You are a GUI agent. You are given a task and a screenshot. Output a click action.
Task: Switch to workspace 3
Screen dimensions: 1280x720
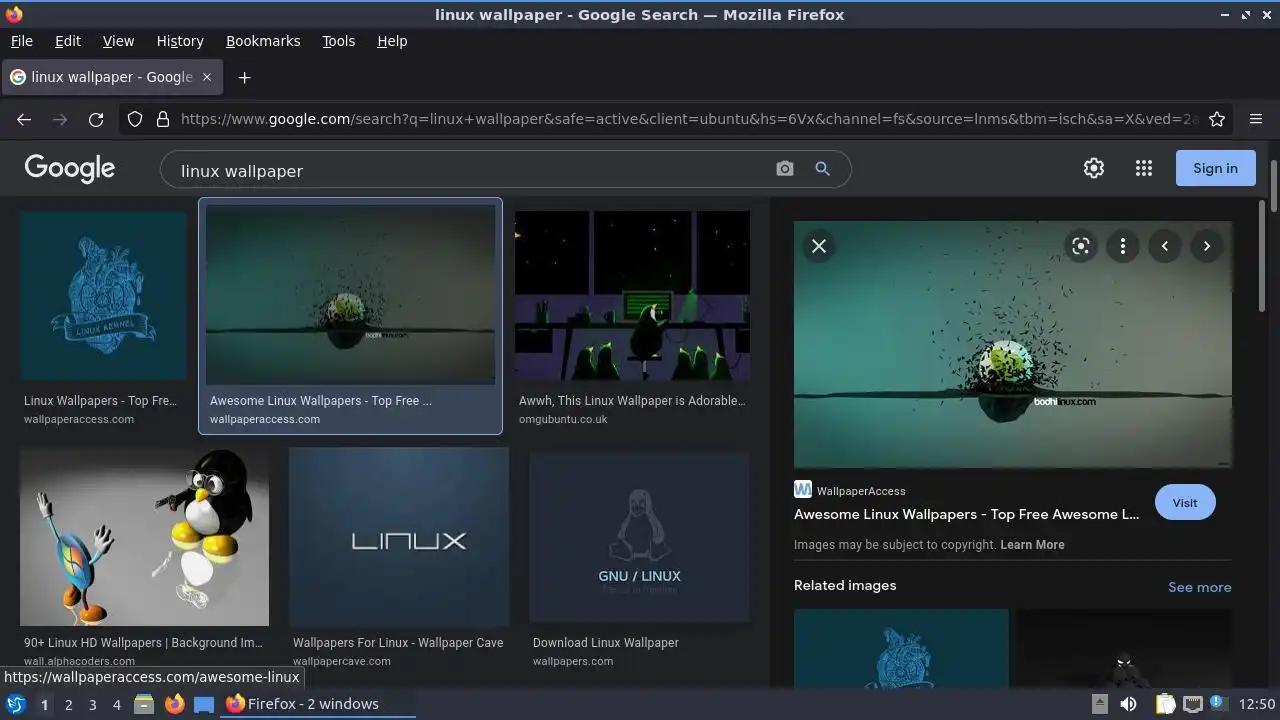tap(92, 705)
